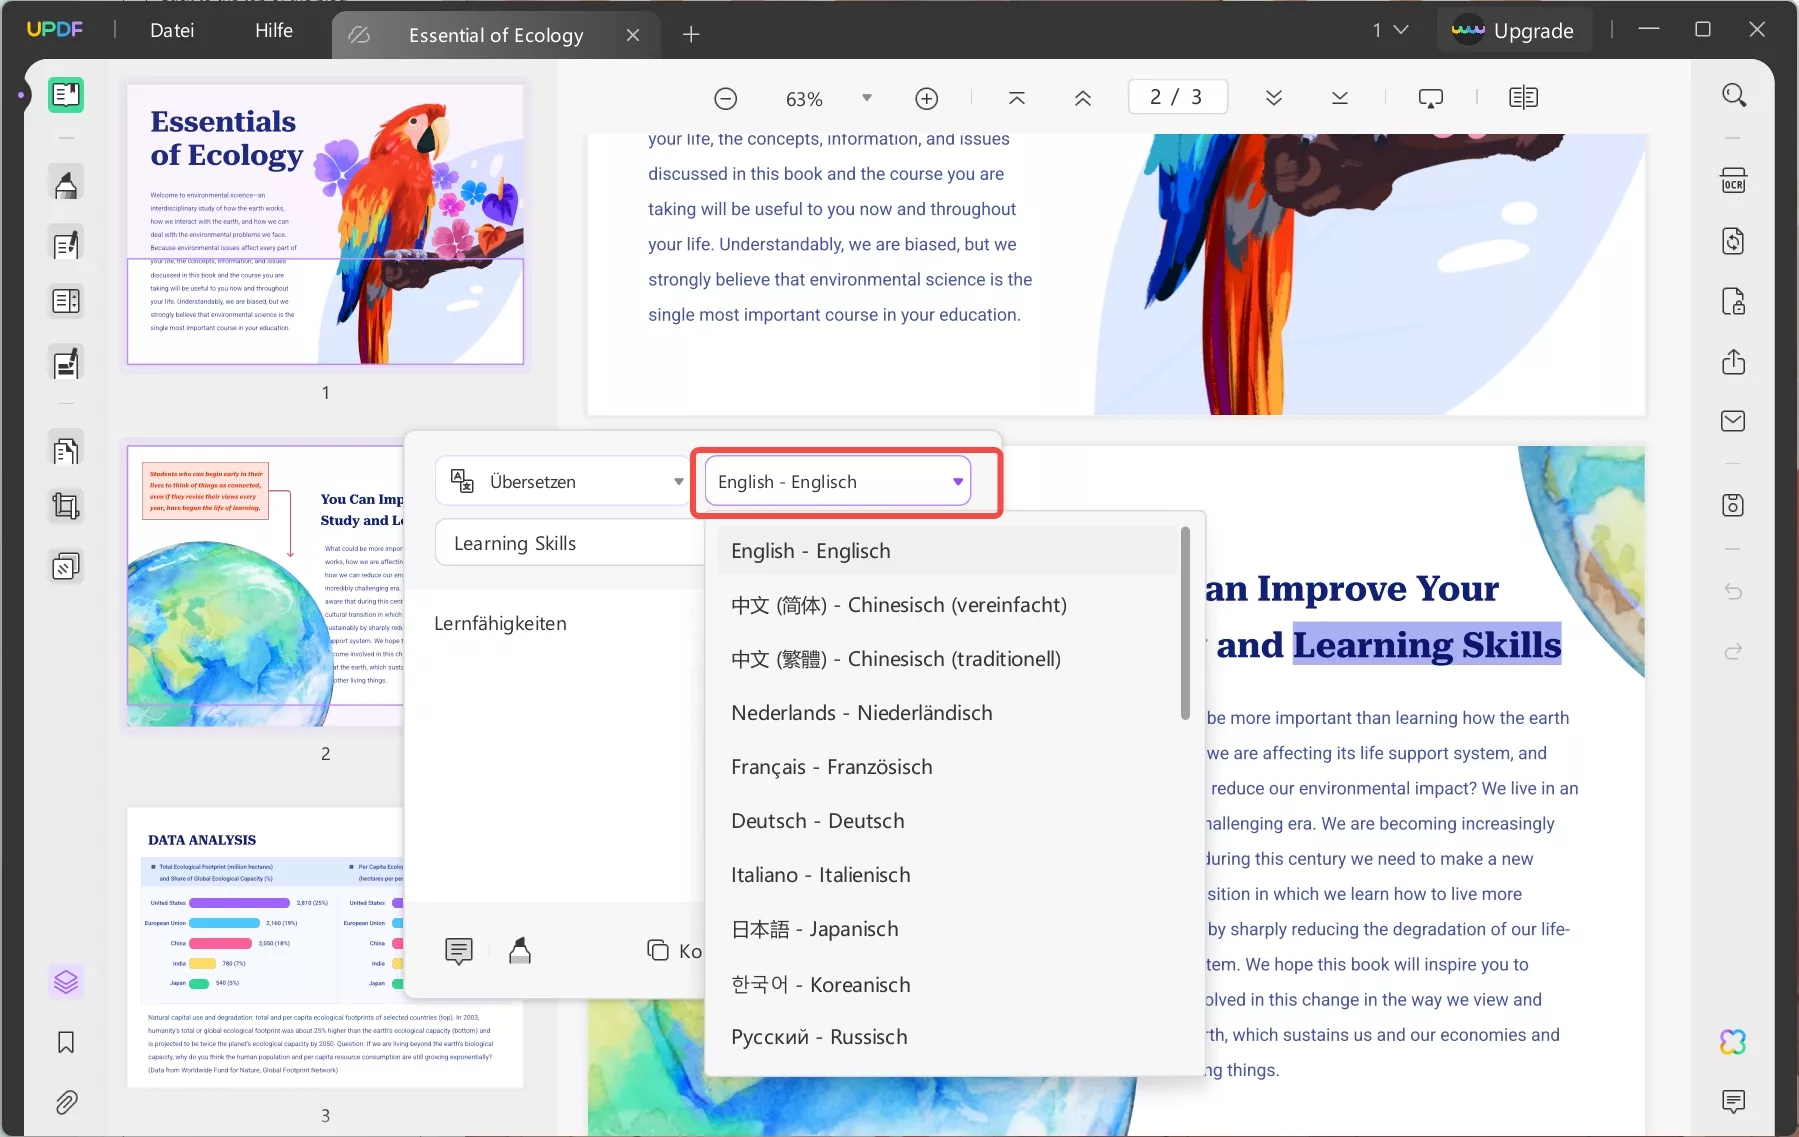
Task: Click the UPDF logo
Action: tap(55, 30)
